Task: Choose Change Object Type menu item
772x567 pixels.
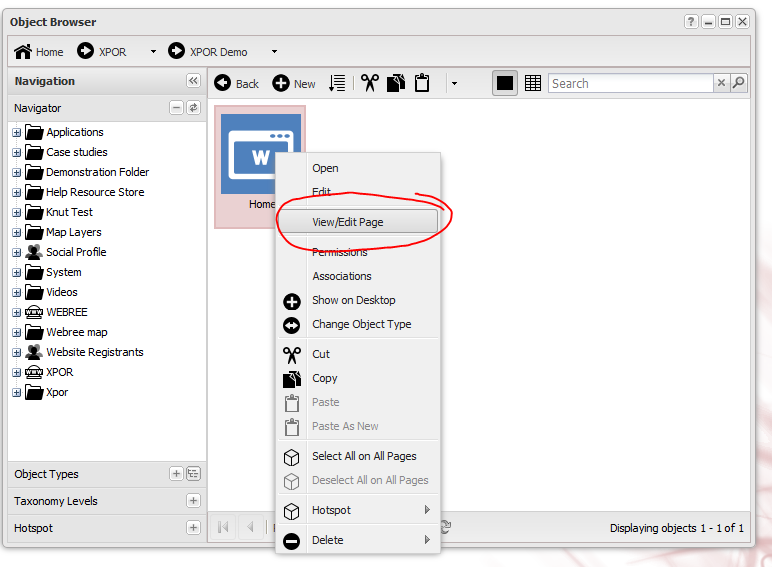Action: [x=358, y=324]
